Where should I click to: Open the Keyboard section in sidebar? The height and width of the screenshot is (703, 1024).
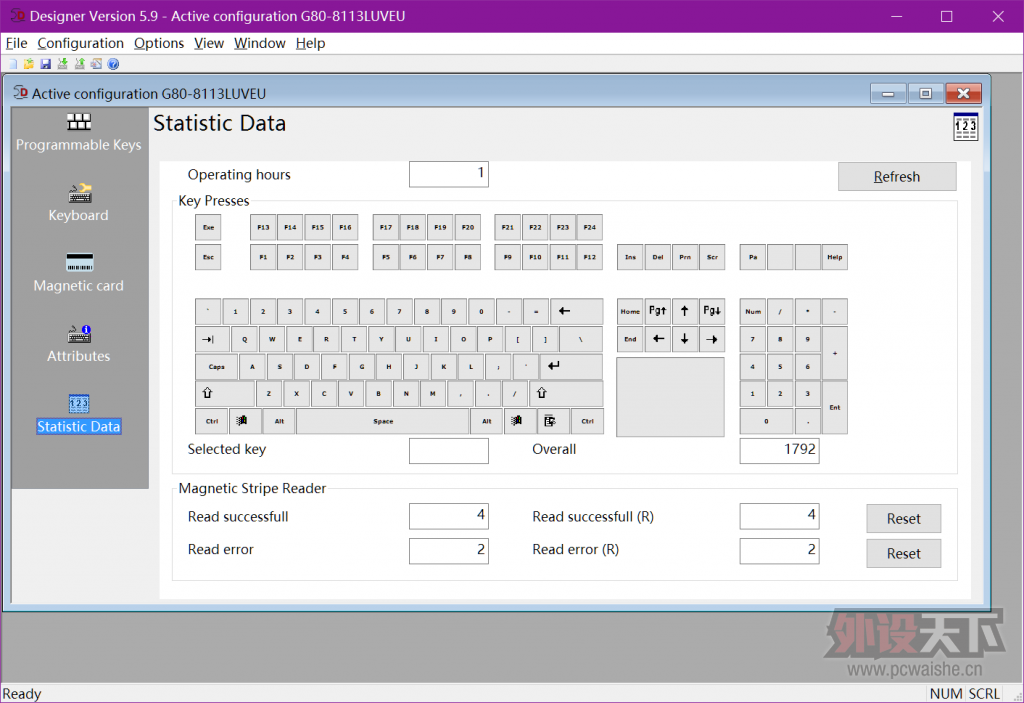coord(78,203)
